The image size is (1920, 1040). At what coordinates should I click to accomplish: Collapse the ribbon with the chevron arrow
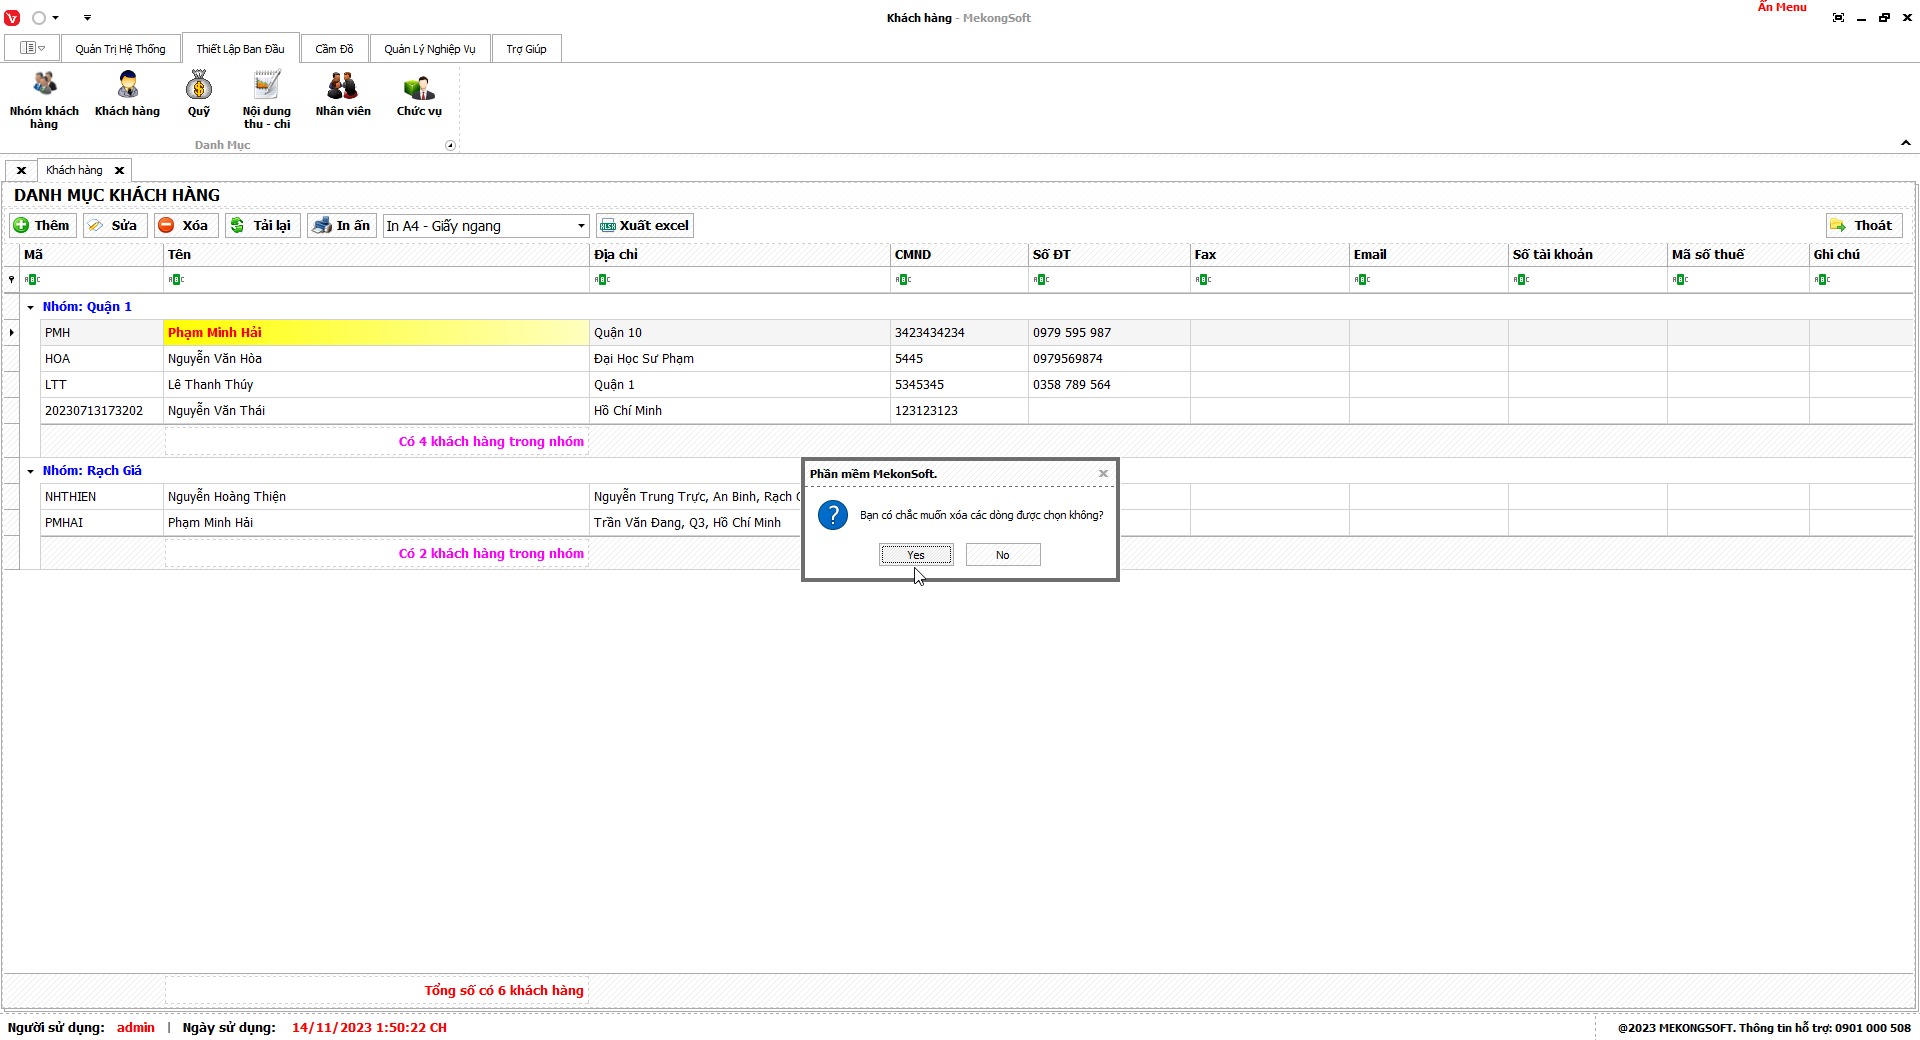[1905, 144]
